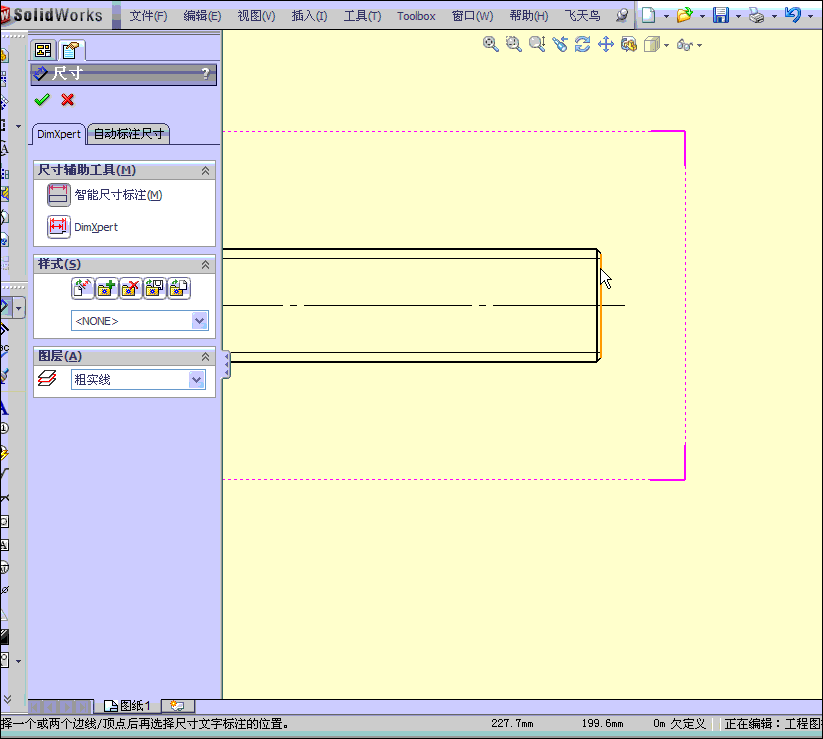
Task: Open the 工具(T) menu
Action: click(x=362, y=16)
